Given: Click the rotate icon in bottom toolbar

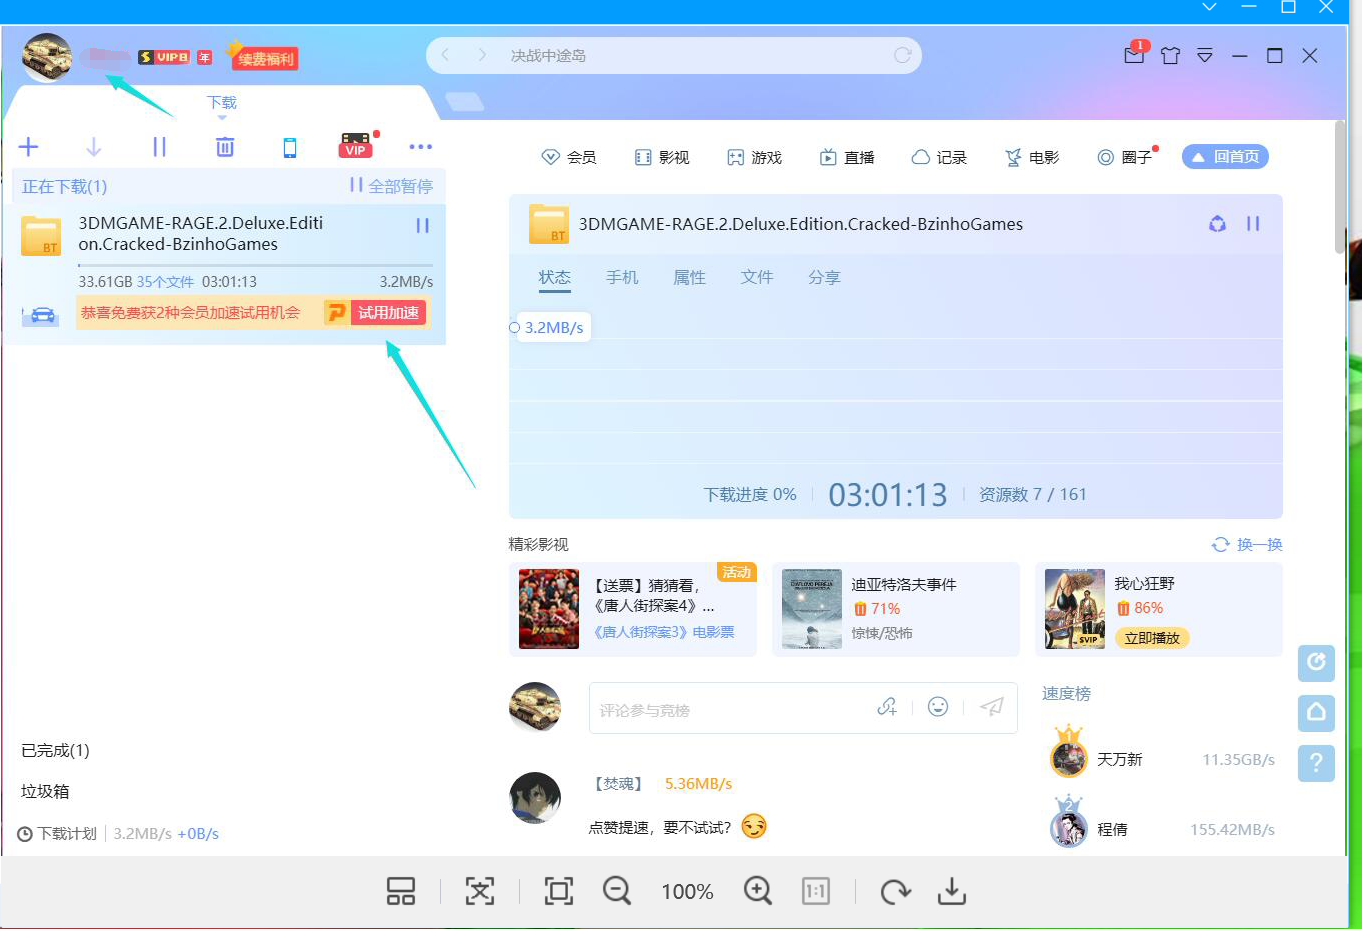Looking at the screenshot, I should tap(895, 890).
